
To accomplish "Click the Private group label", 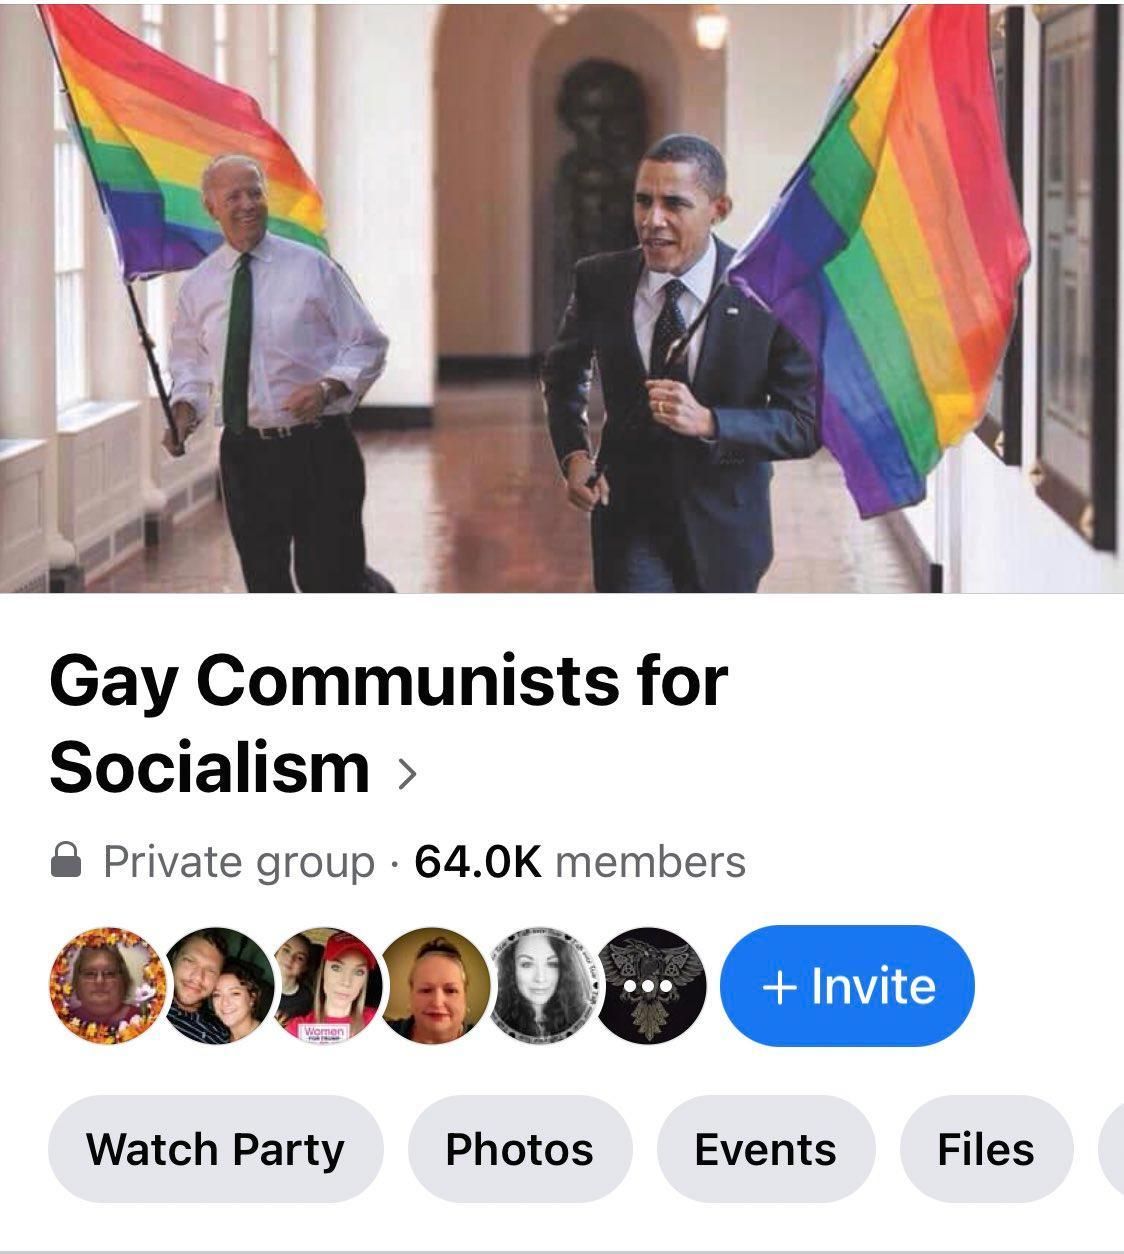I will coord(239,862).
